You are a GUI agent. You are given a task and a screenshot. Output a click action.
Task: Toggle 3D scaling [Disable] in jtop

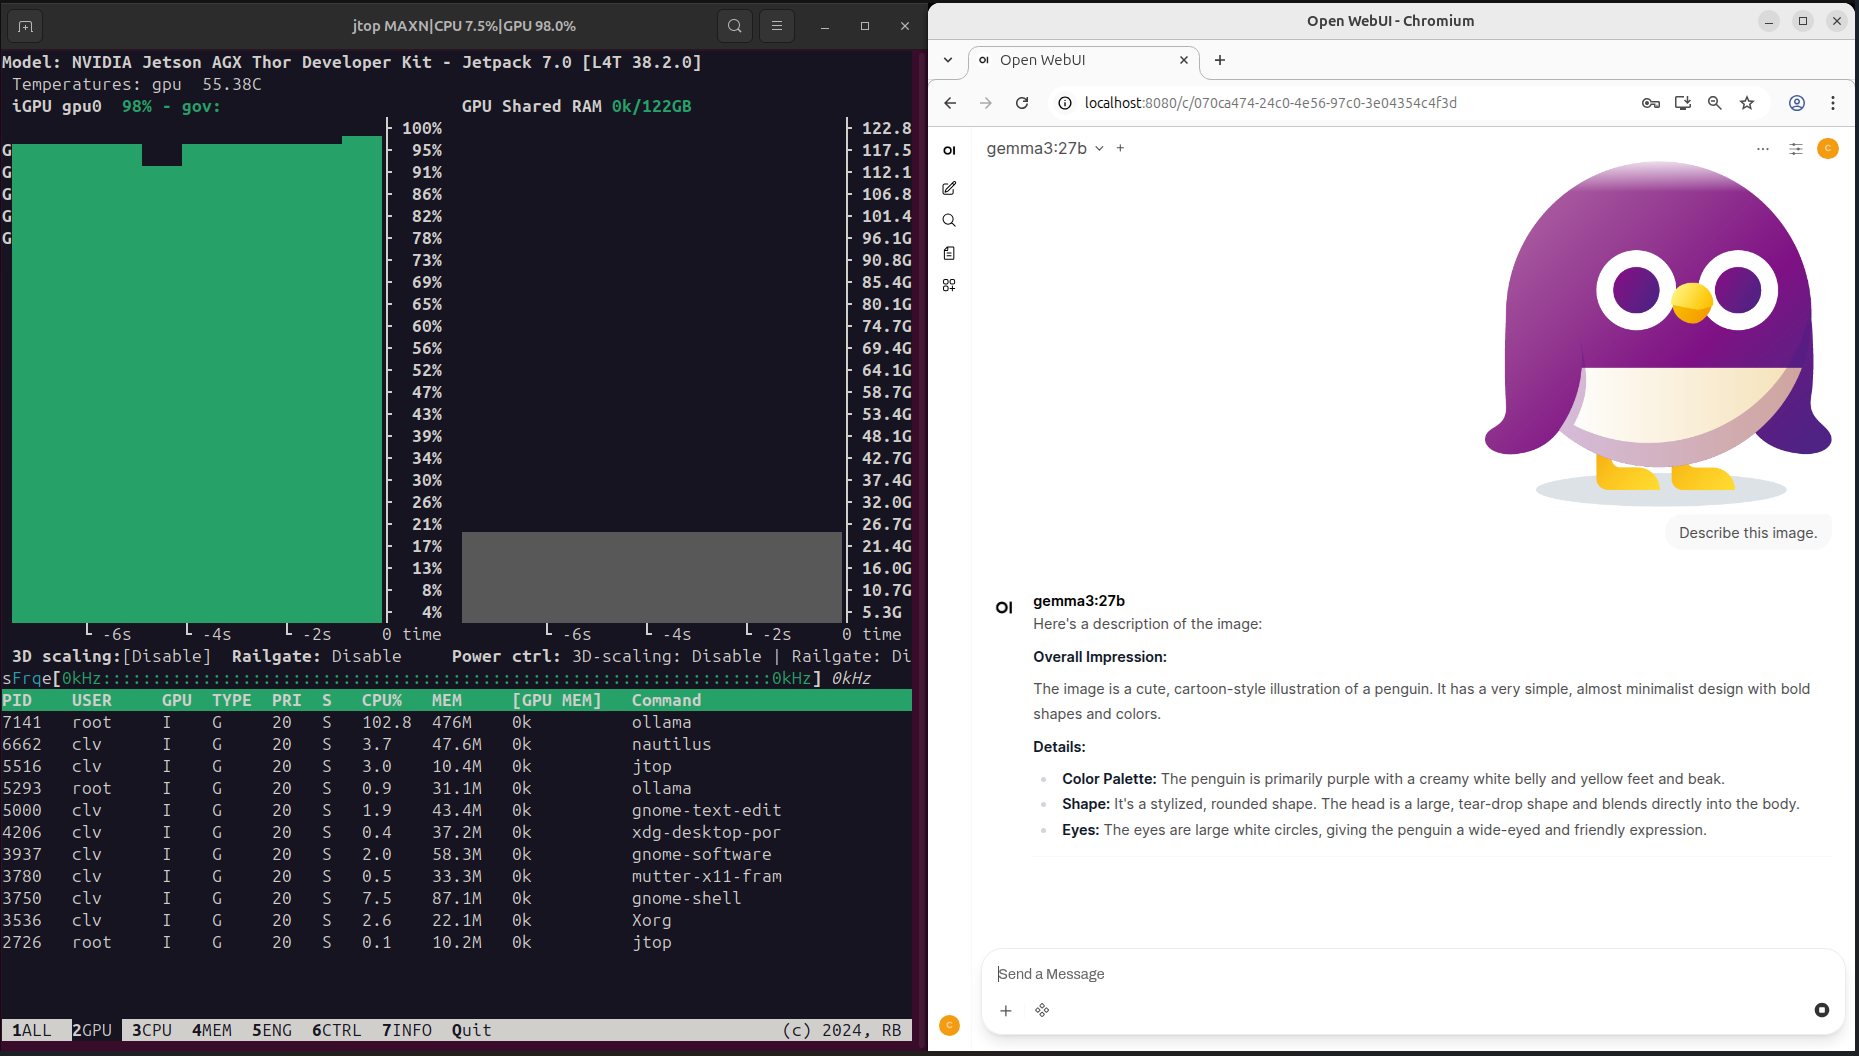click(x=166, y=657)
